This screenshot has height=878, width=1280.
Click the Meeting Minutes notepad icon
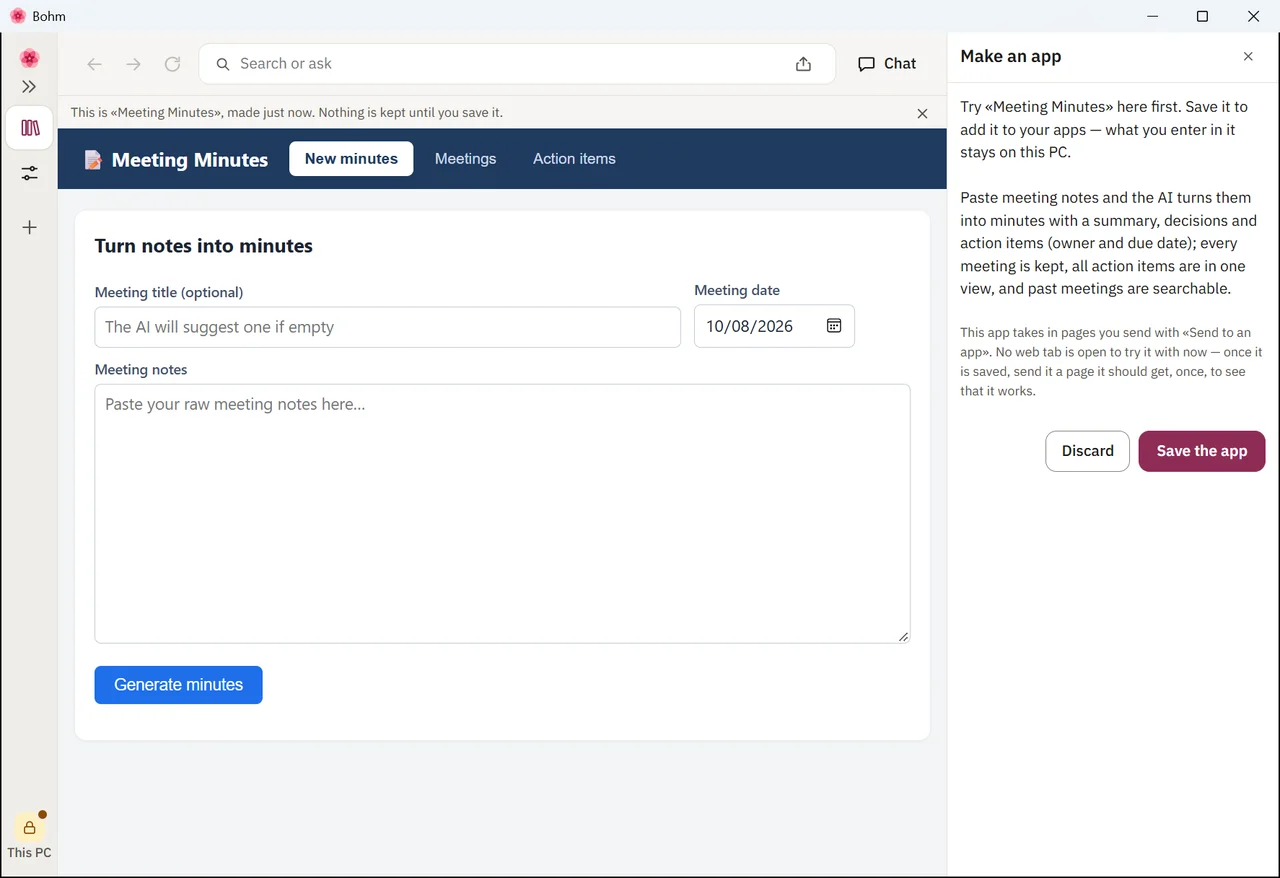pos(93,160)
